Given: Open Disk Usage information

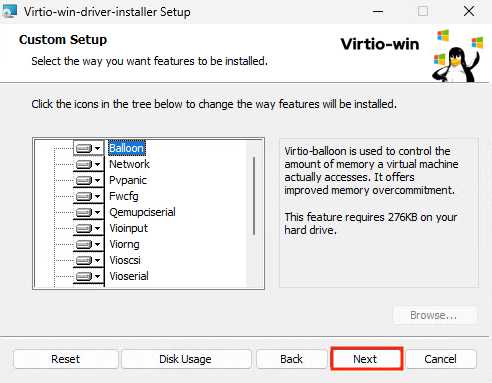Looking at the screenshot, I should pyautogui.click(x=186, y=359).
